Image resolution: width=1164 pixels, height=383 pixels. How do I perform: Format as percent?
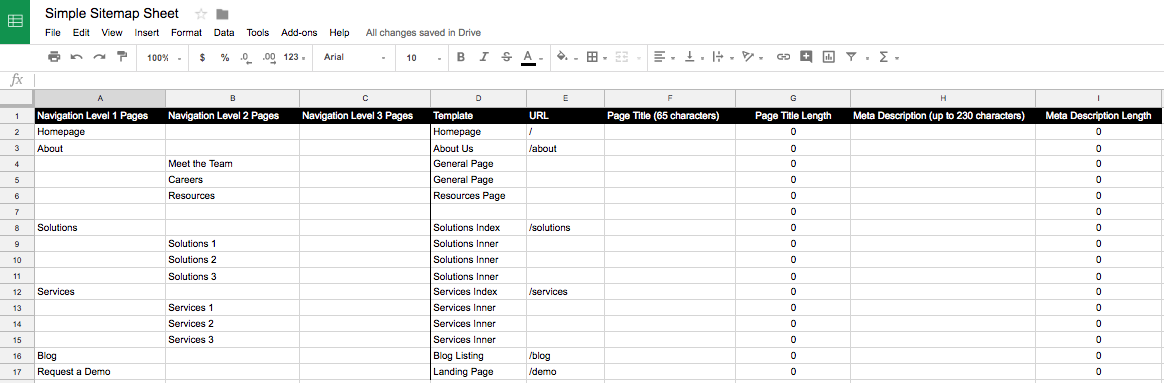(225, 57)
